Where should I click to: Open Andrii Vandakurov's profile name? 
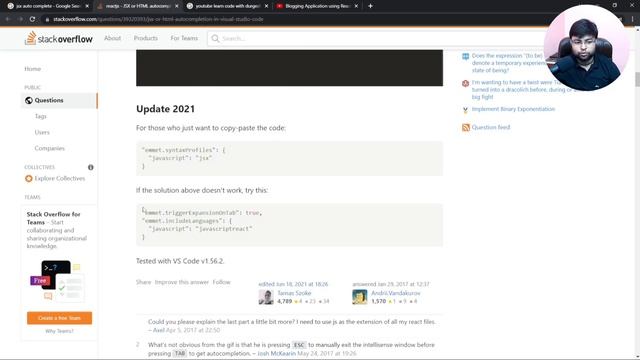[396, 293]
